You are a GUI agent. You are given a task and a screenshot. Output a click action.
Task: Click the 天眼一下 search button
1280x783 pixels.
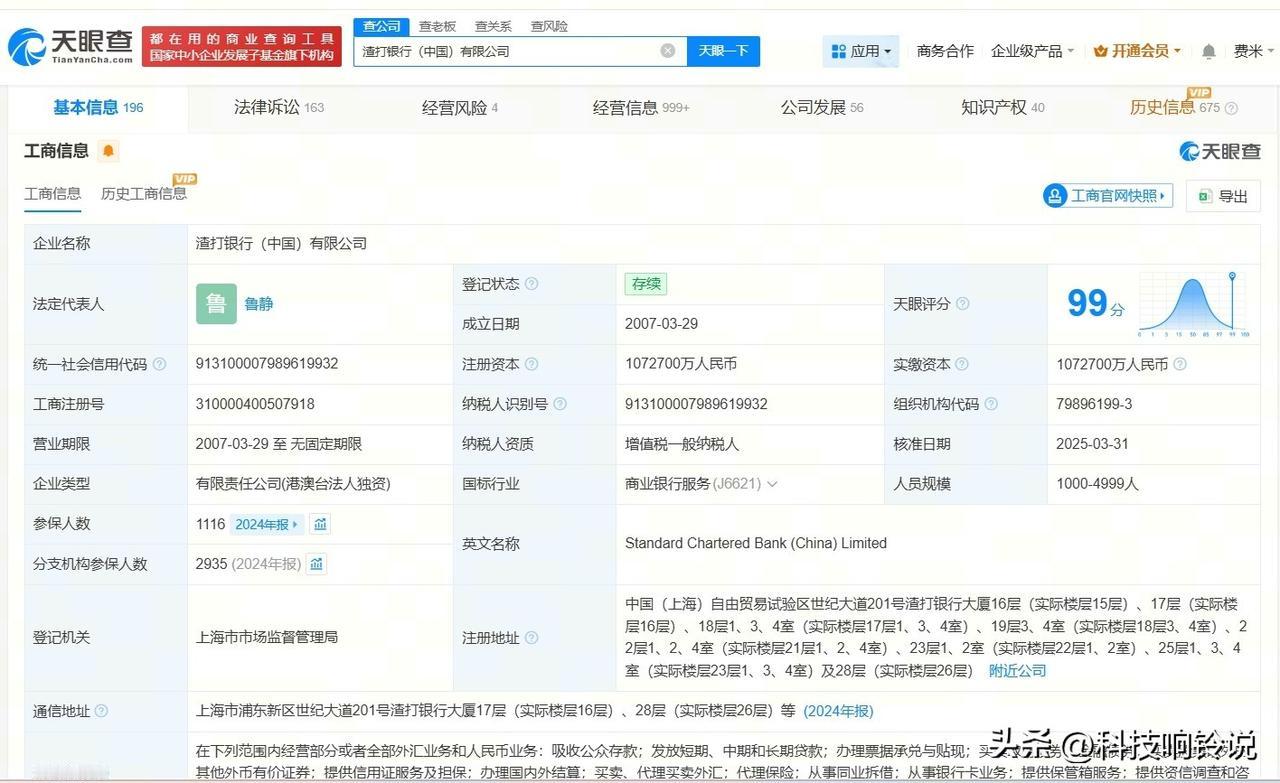(x=723, y=51)
